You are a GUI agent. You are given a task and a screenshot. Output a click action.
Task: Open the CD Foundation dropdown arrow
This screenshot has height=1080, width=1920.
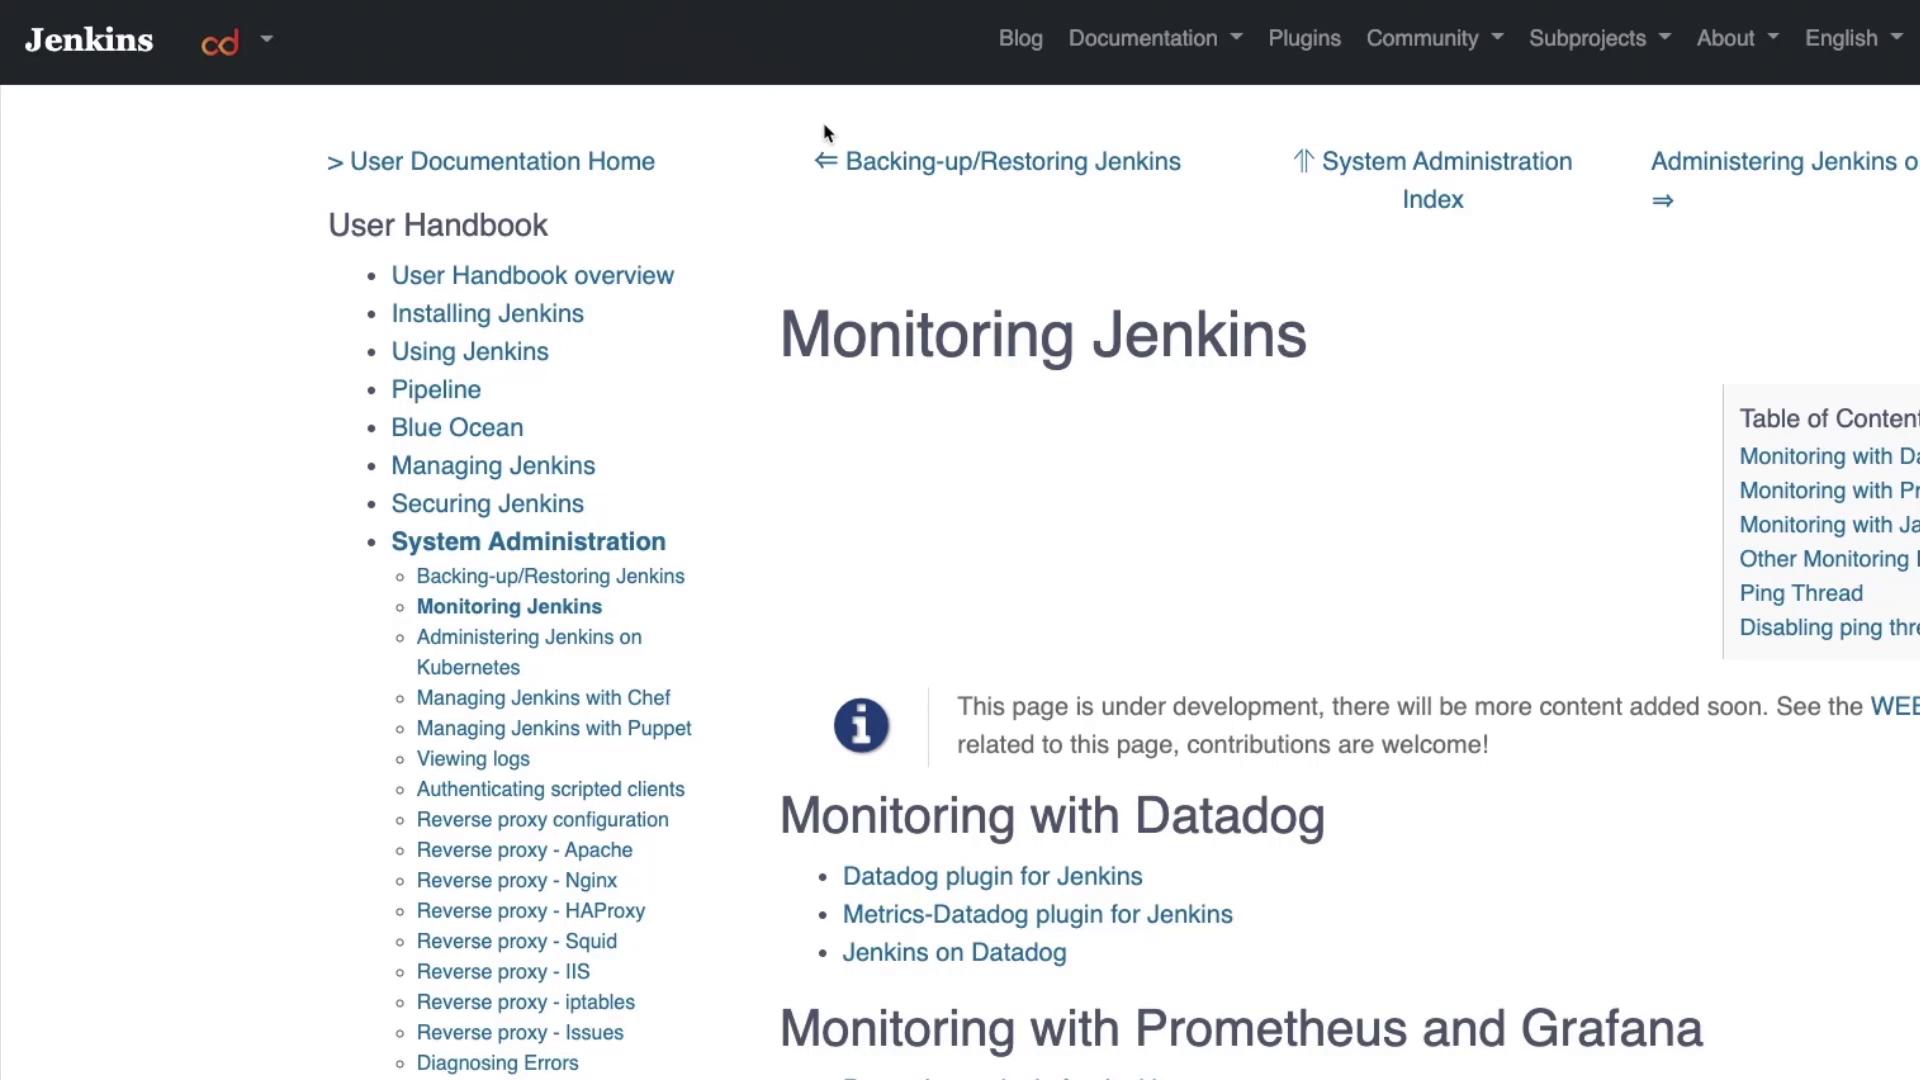tap(266, 39)
